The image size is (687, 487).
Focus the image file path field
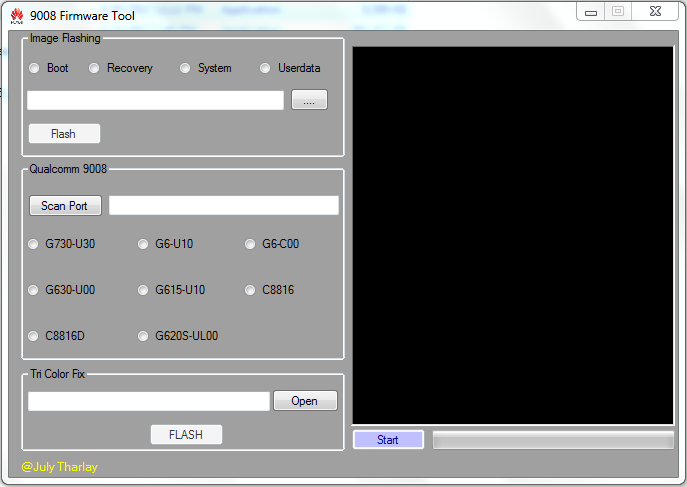point(156,100)
